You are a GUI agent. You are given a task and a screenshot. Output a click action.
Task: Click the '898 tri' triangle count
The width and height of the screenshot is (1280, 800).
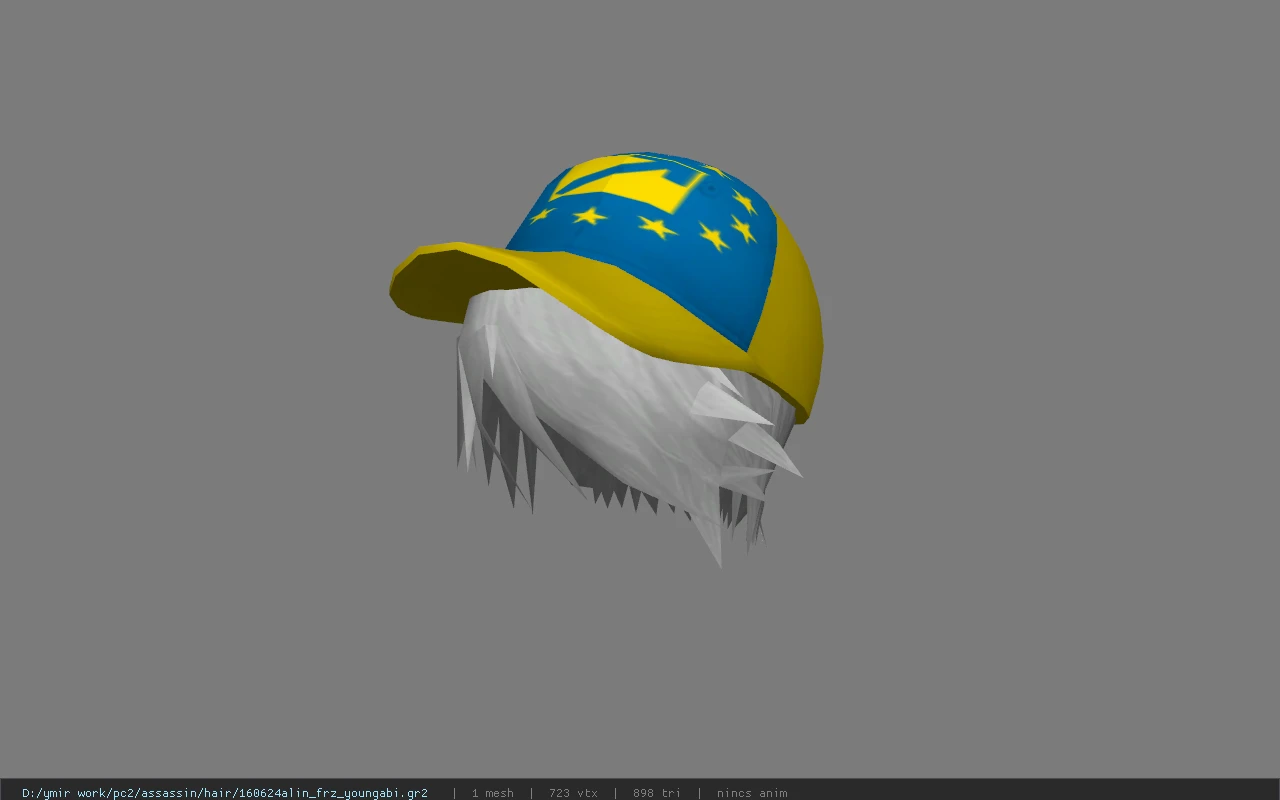pos(656,793)
